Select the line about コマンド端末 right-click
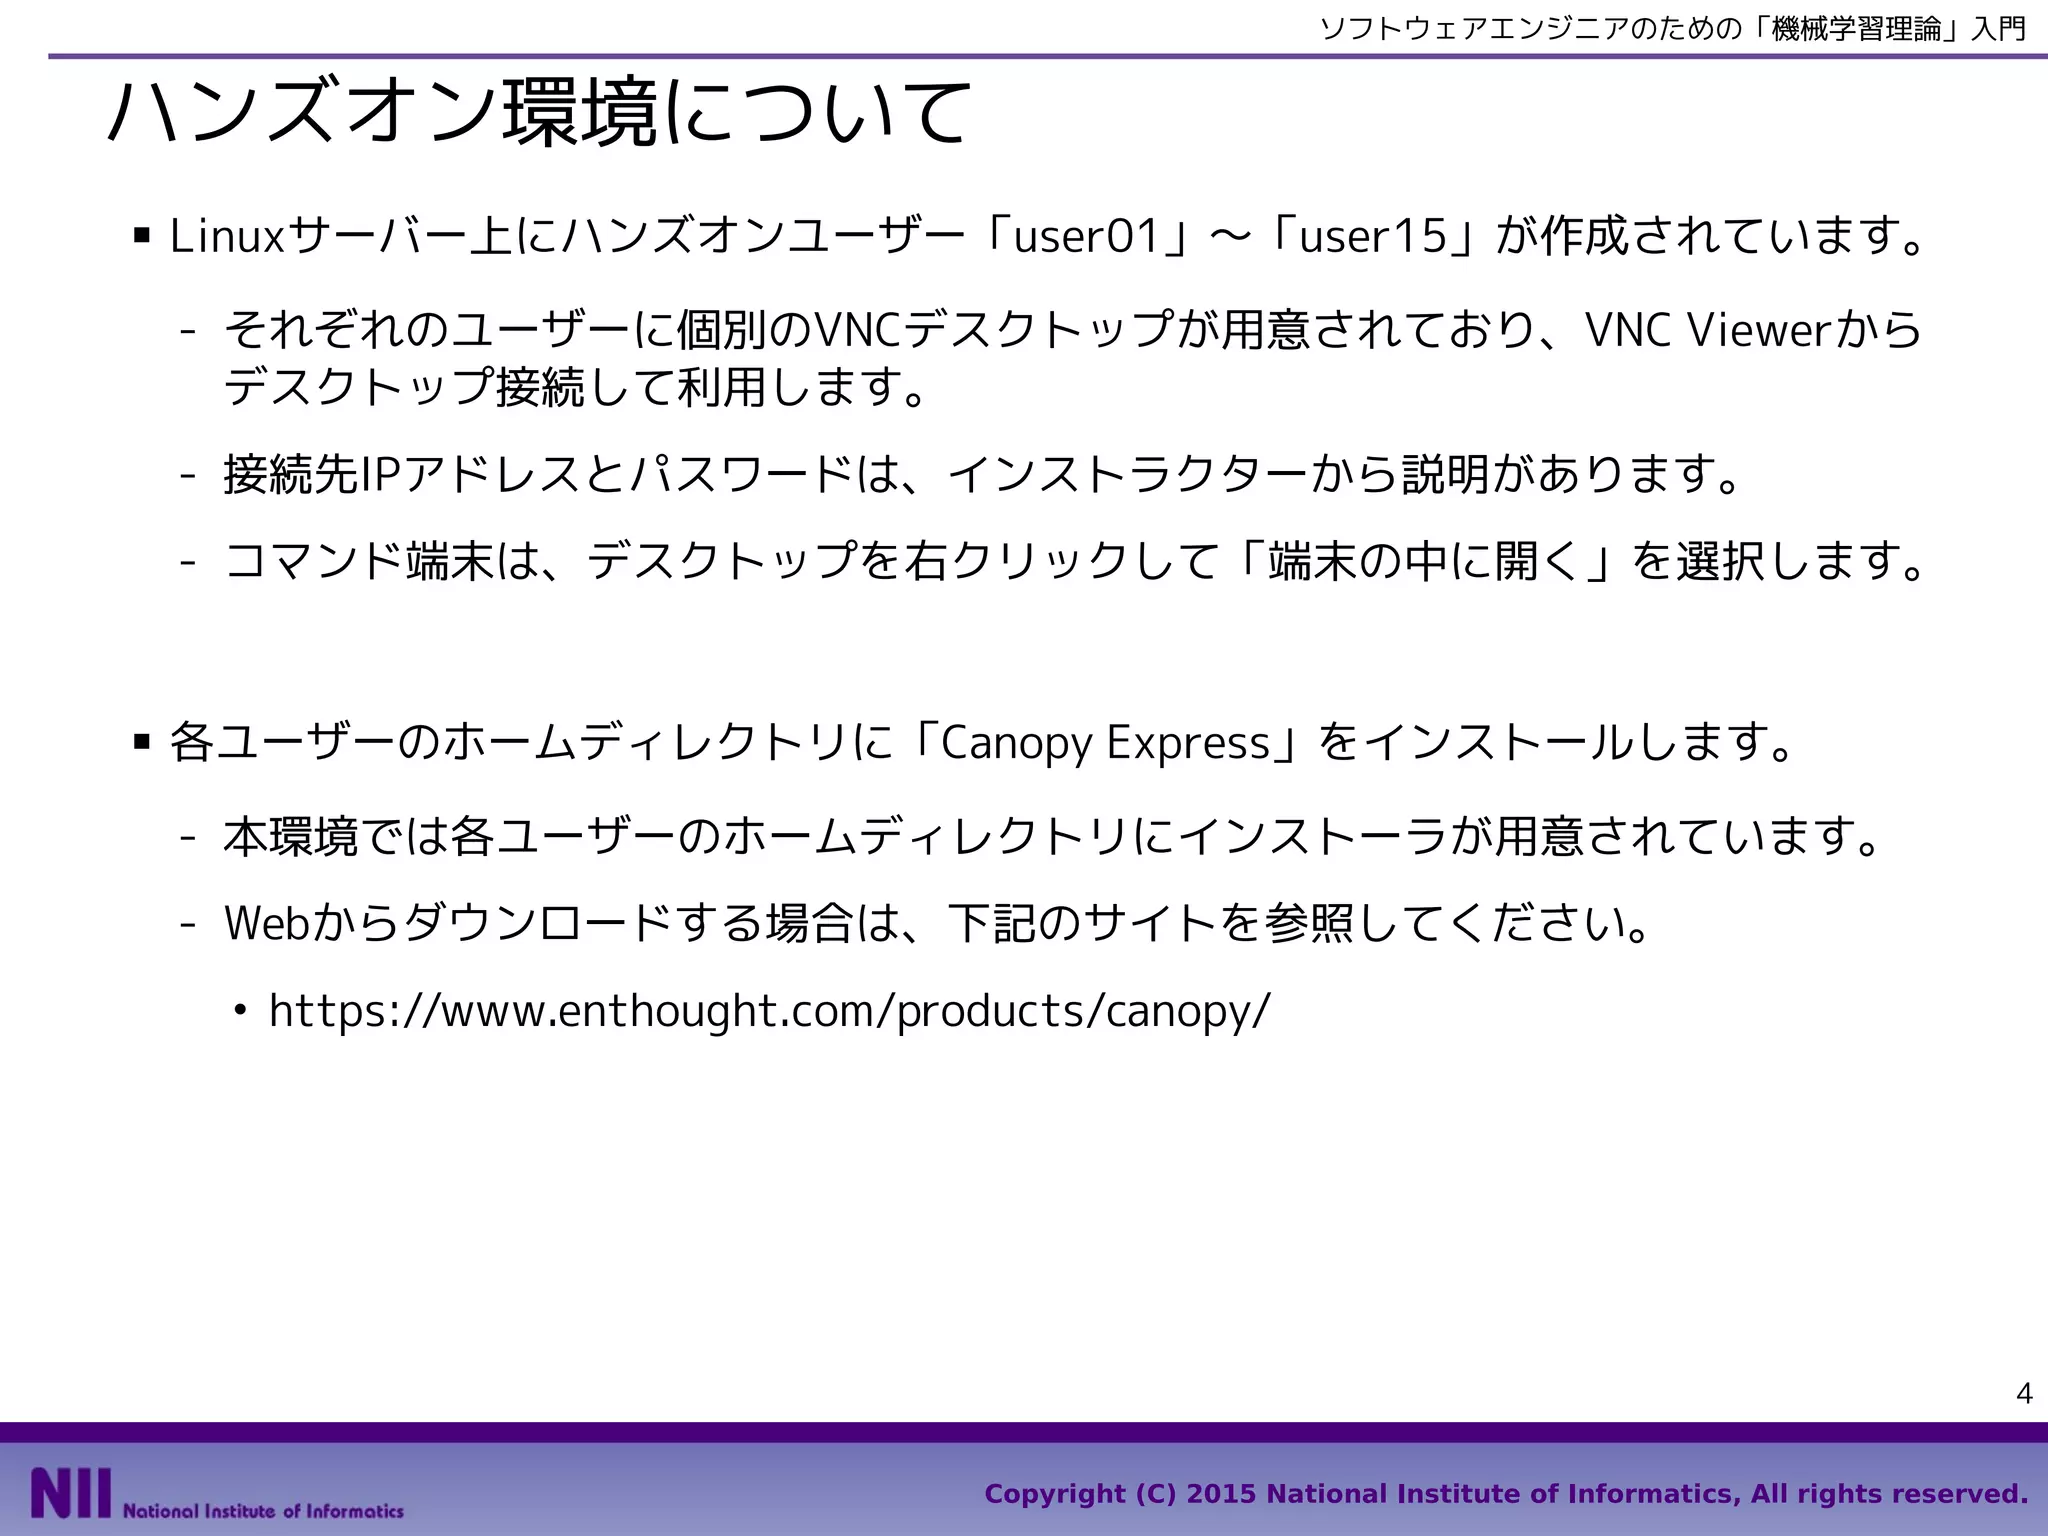The image size is (2048, 1536). (1074, 561)
